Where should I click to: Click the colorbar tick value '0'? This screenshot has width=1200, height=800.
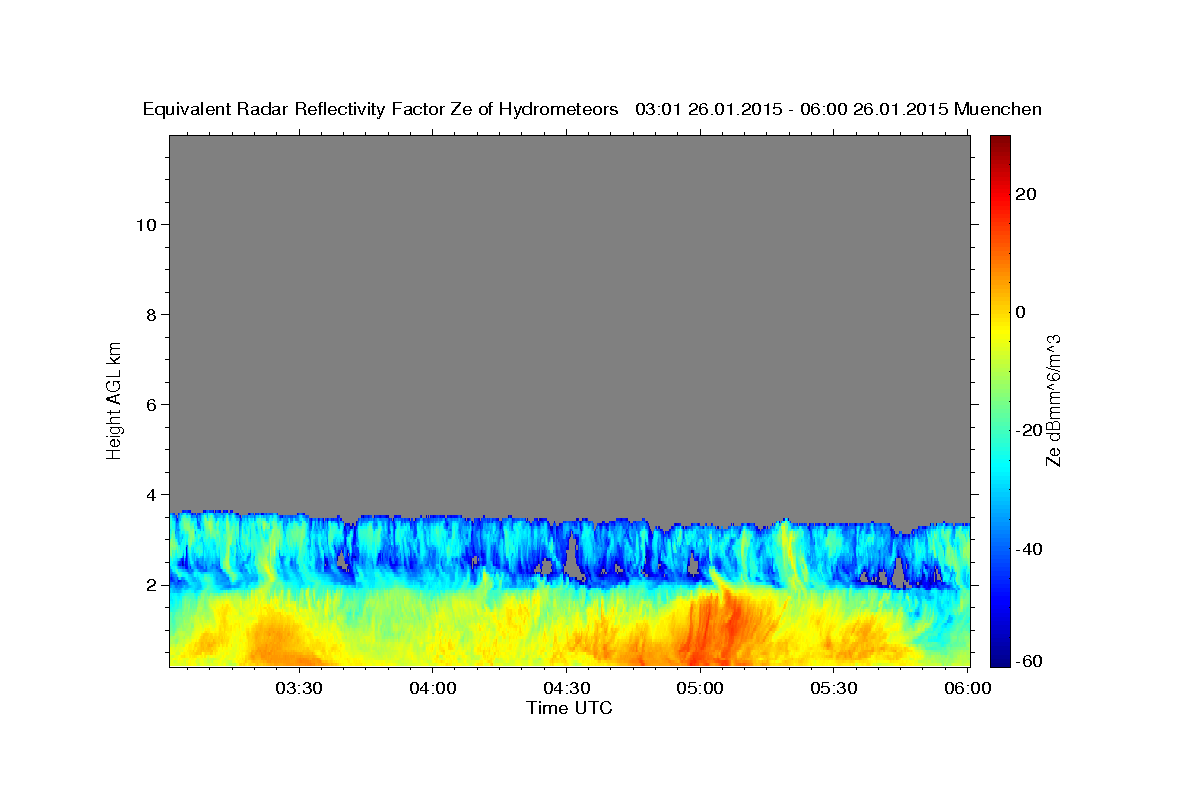1020,312
